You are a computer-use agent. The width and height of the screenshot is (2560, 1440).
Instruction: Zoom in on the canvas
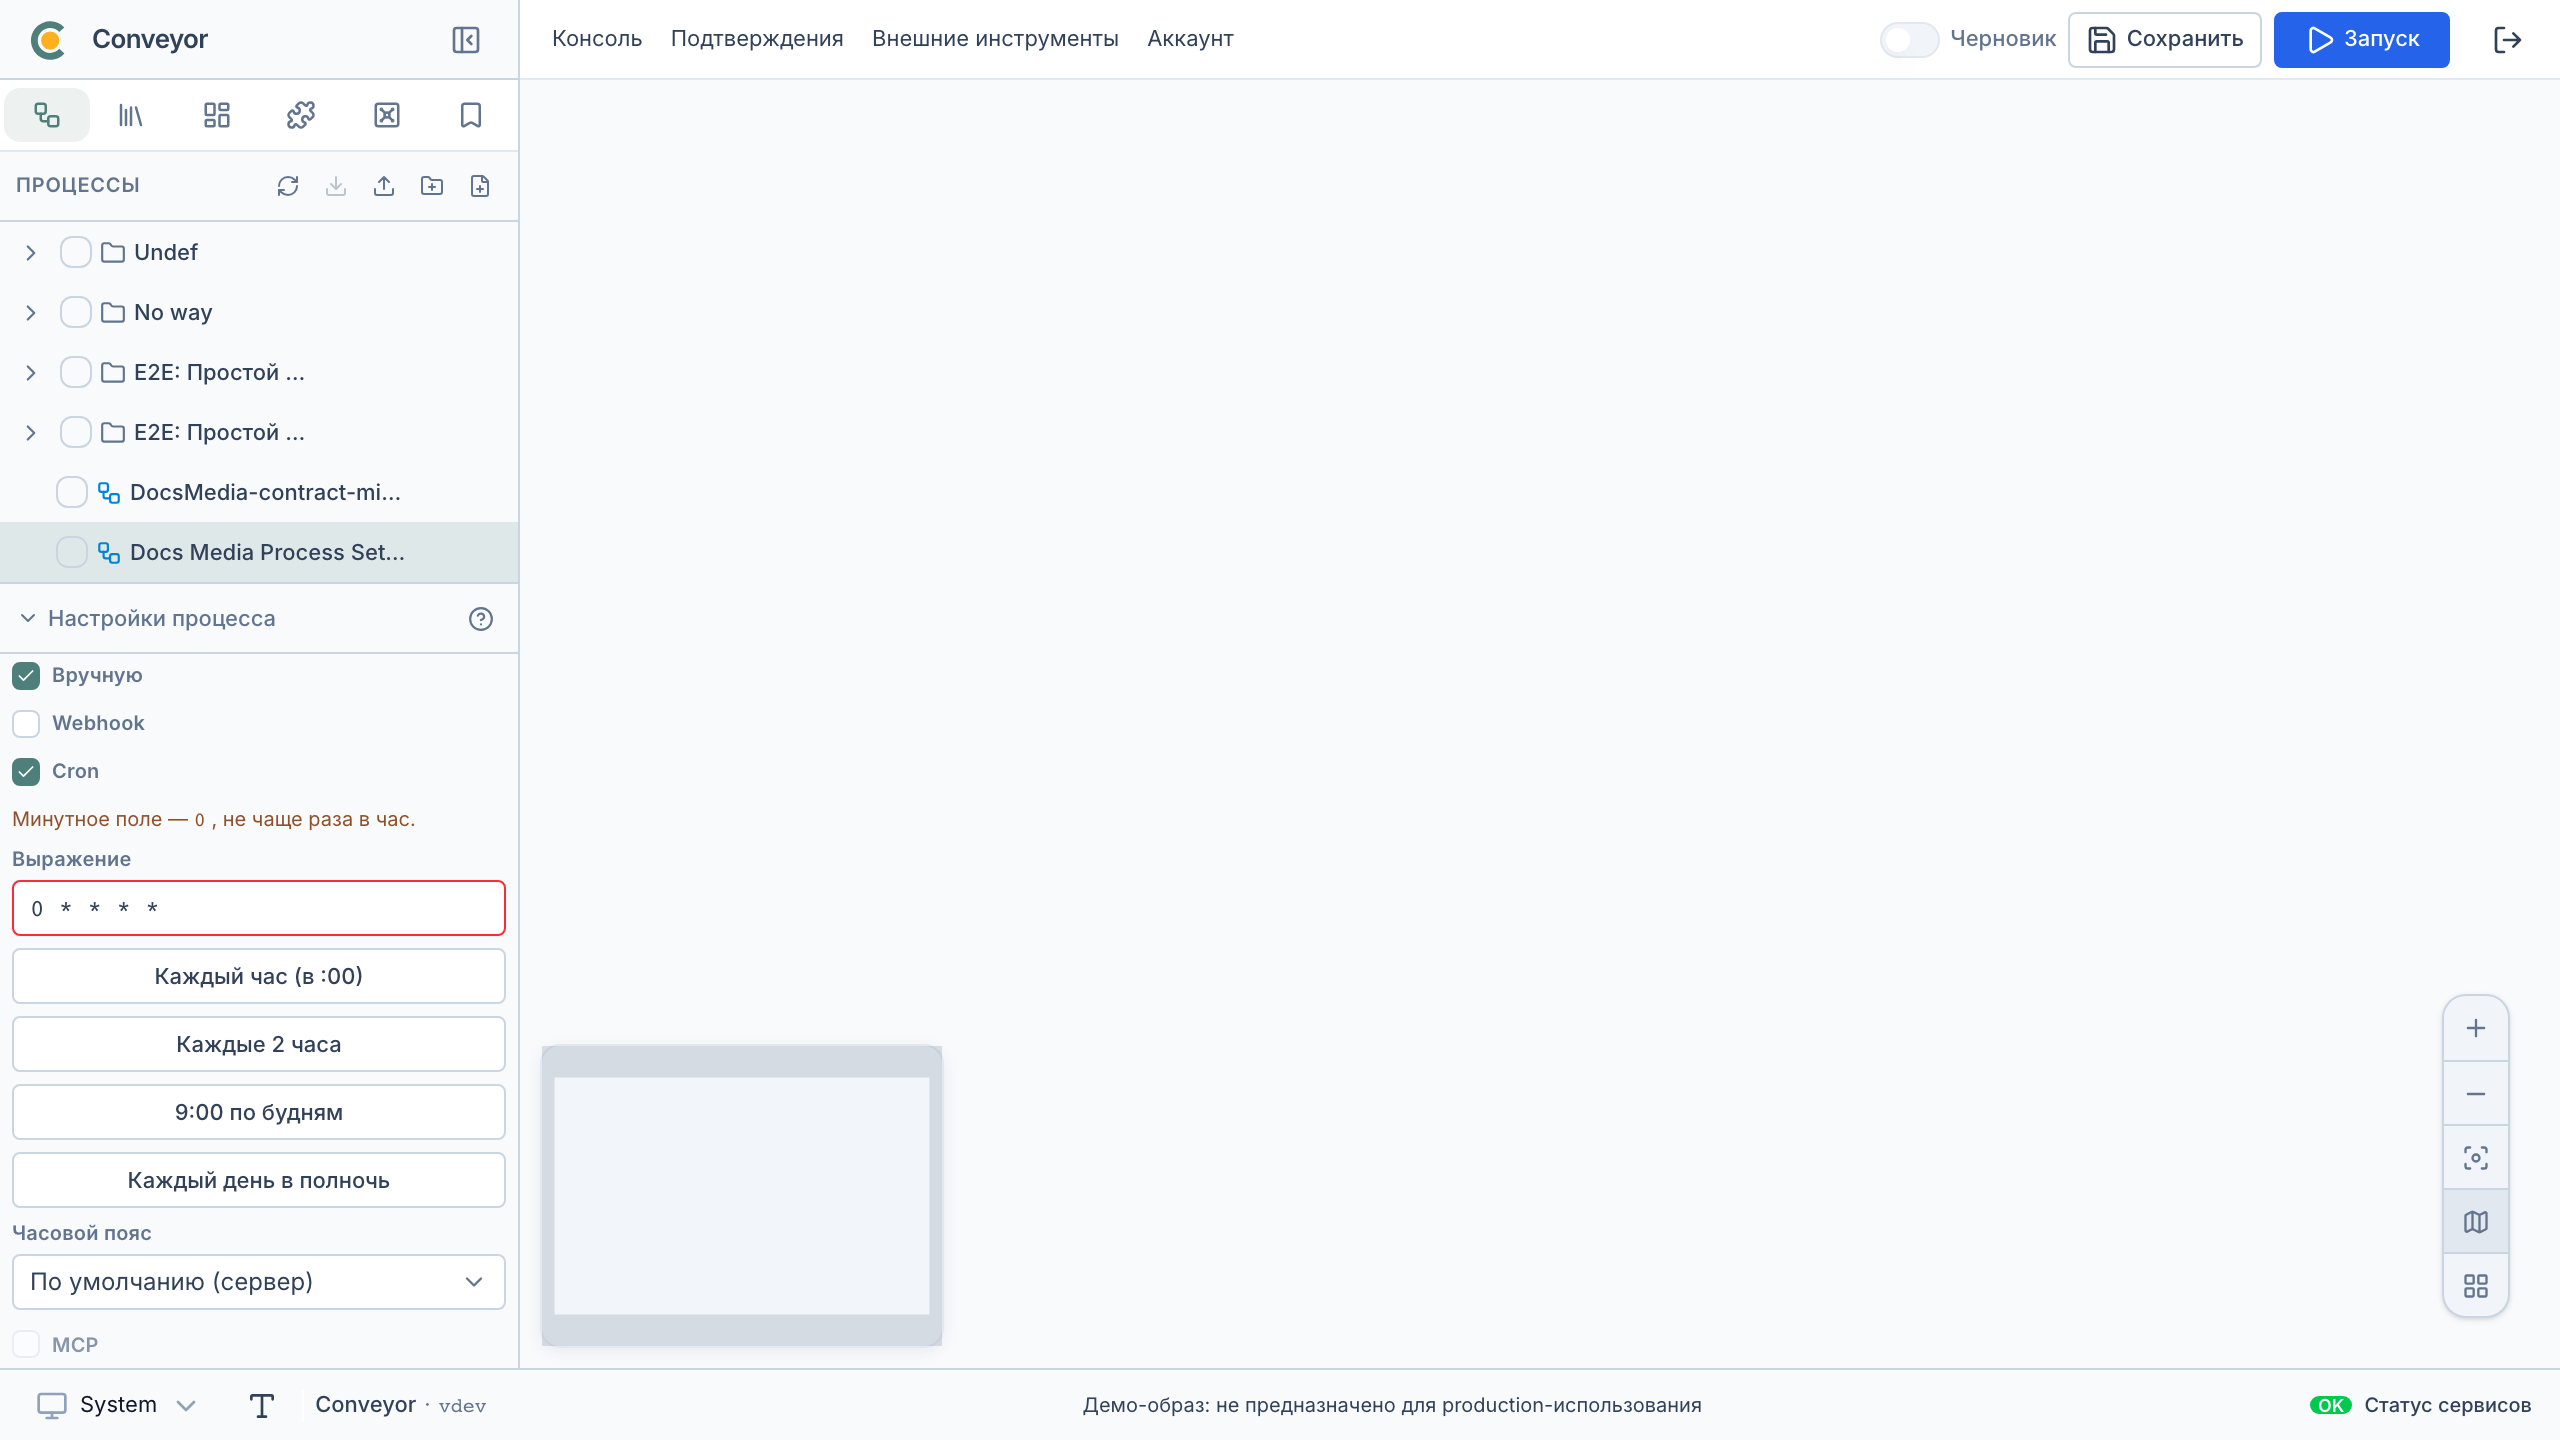(2476, 1028)
